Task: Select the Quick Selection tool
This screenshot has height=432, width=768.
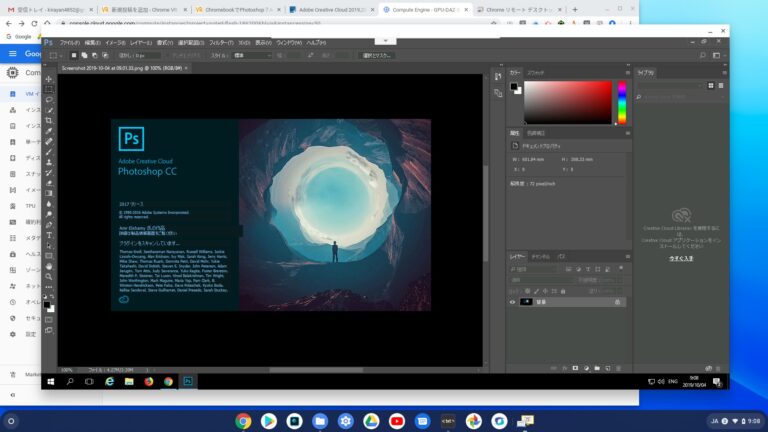Action: (x=48, y=110)
